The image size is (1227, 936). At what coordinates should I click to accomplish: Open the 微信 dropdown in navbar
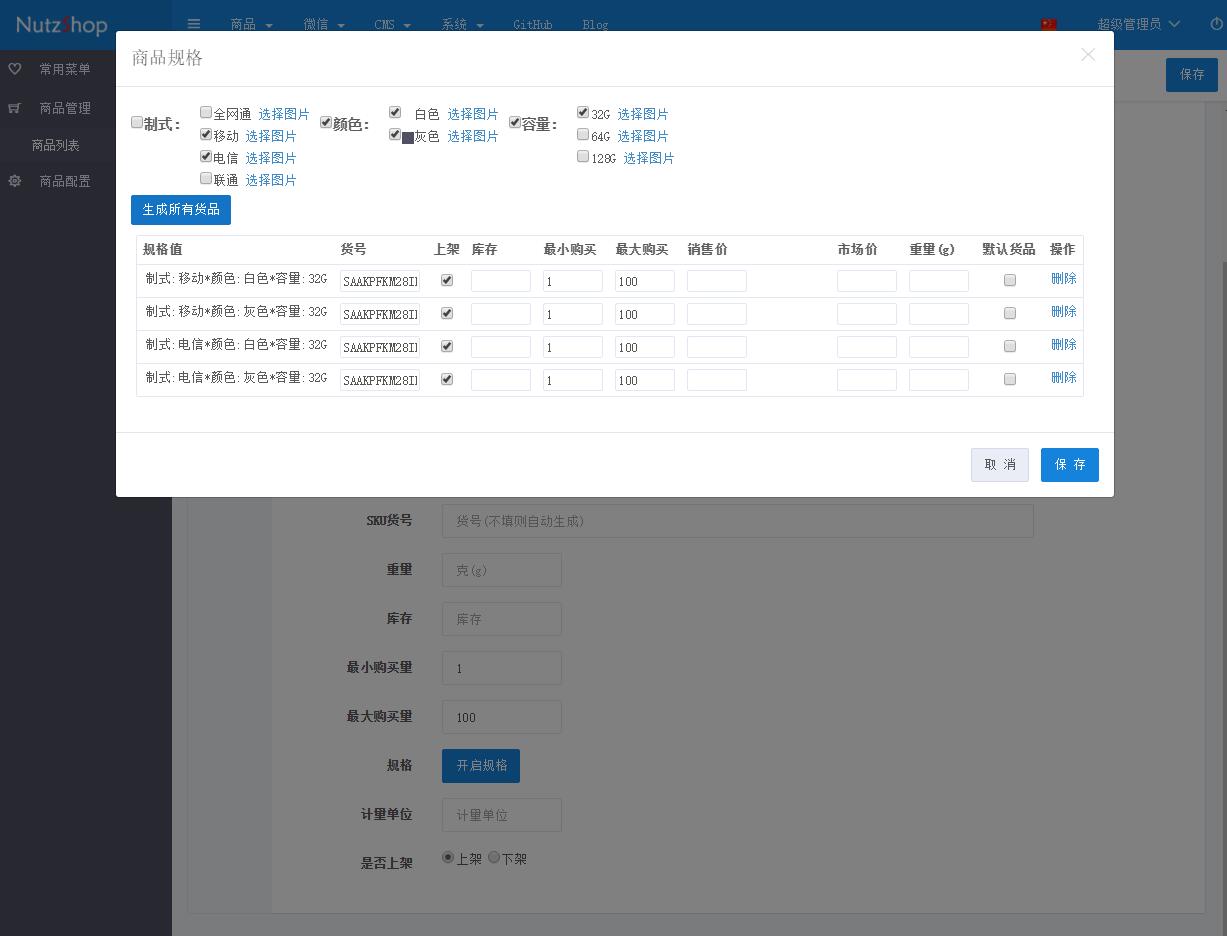[x=324, y=24]
